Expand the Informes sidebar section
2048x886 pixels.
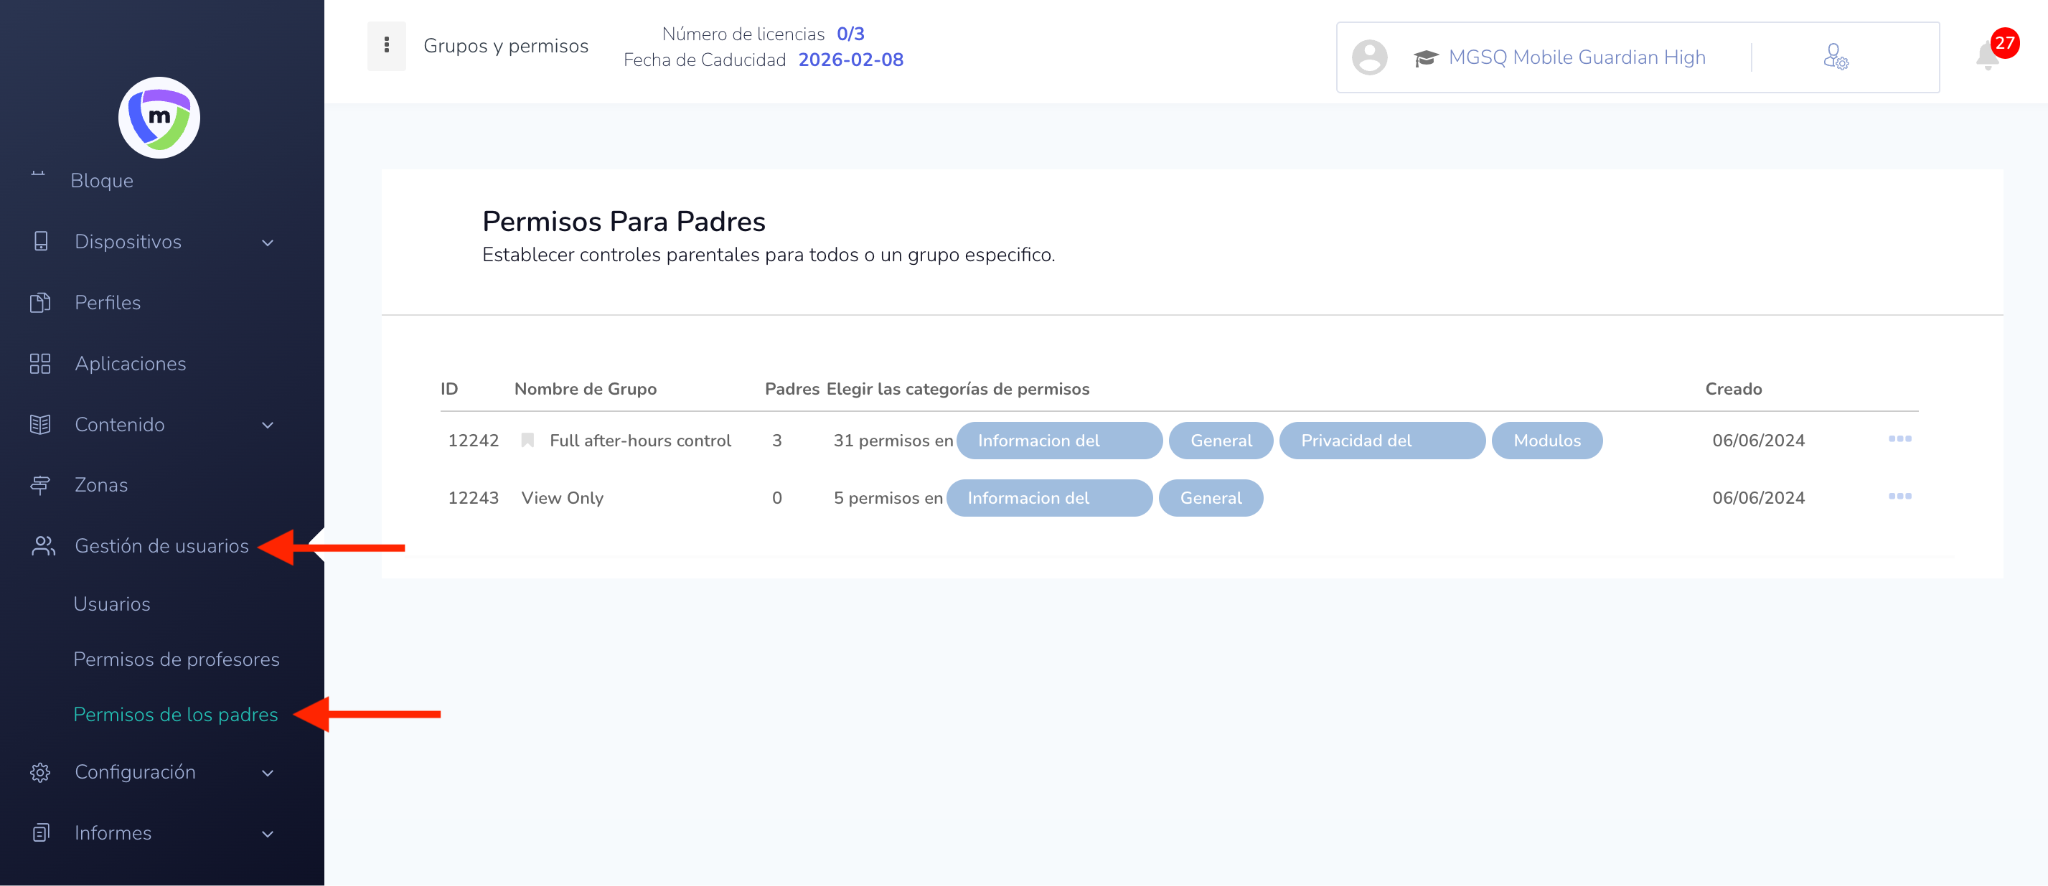pyautogui.click(x=267, y=834)
